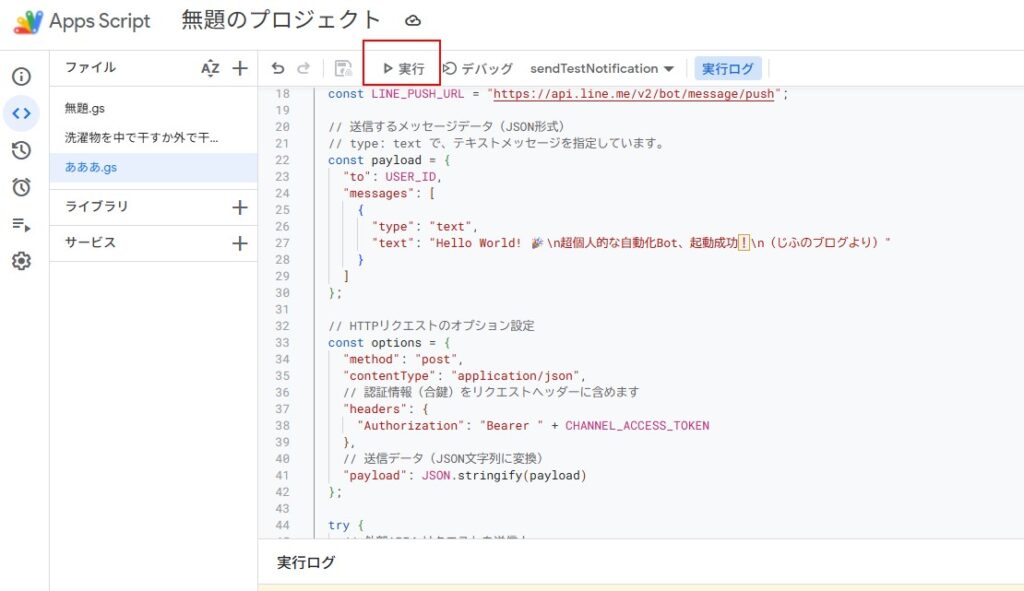Add a service with サービス plus button
1024x591 pixels.
click(x=240, y=243)
